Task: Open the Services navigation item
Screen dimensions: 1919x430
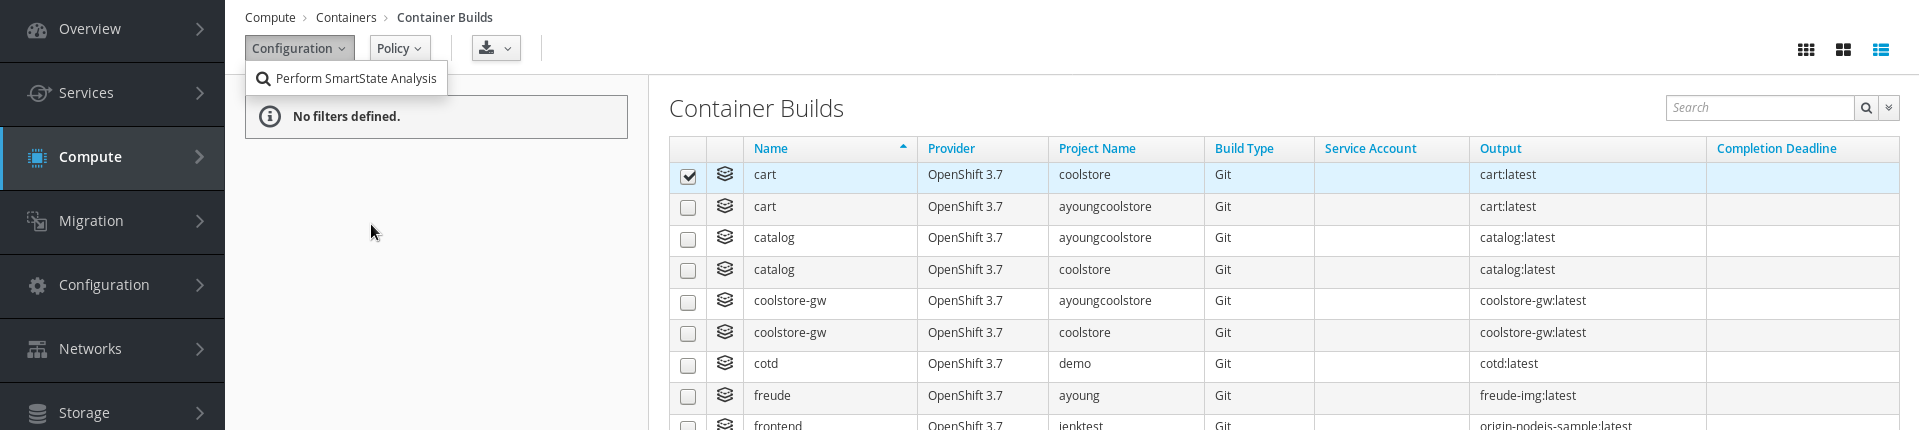Action: point(112,93)
